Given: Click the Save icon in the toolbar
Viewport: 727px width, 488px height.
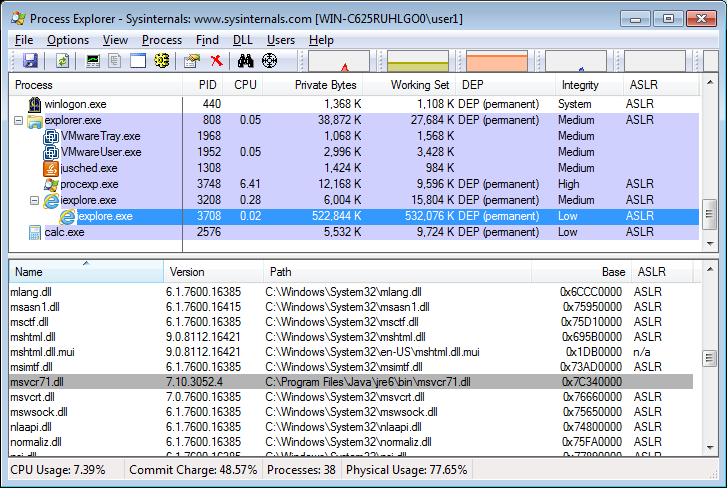Looking at the screenshot, I should (29, 61).
